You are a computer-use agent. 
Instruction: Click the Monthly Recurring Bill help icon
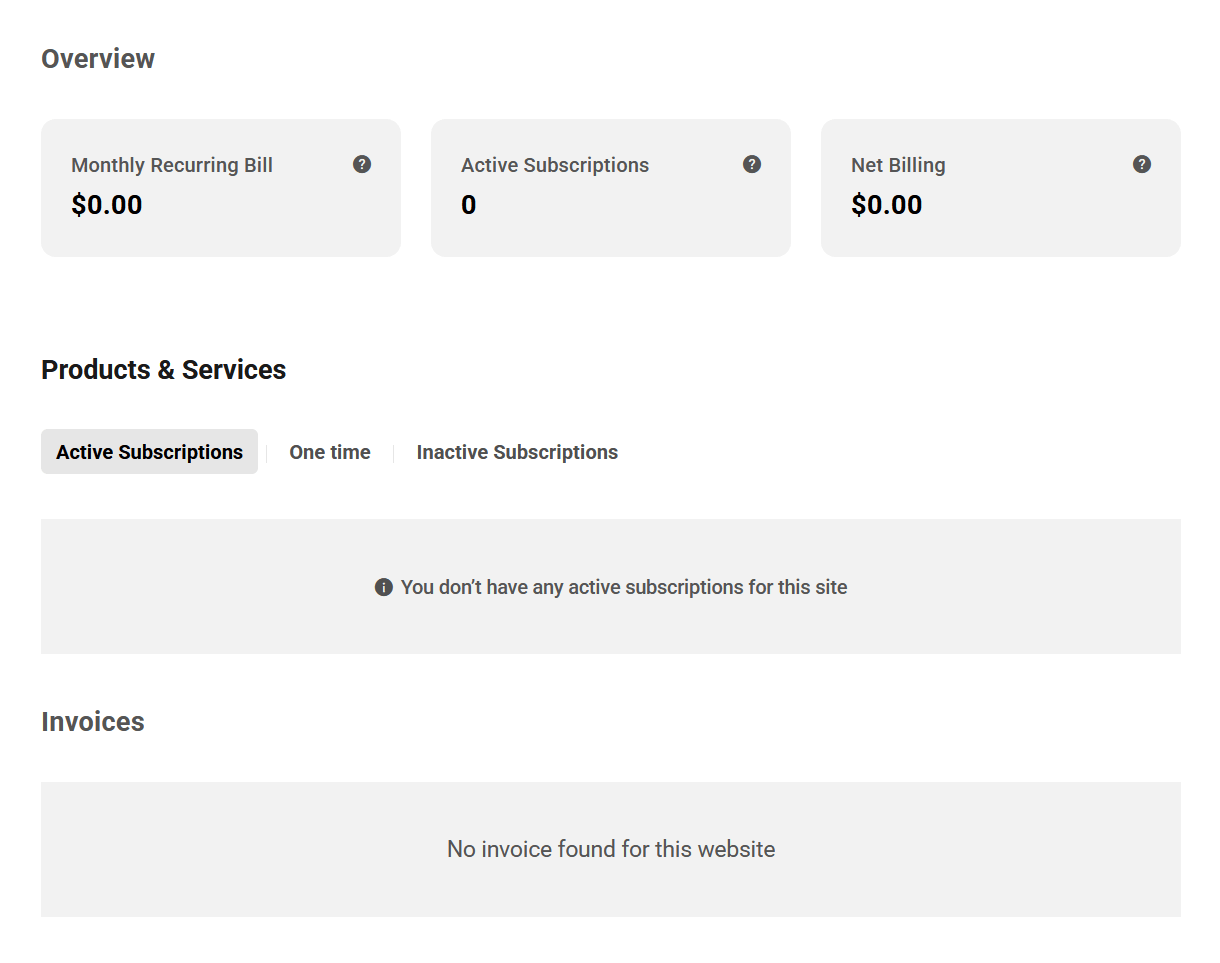[362, 164]
